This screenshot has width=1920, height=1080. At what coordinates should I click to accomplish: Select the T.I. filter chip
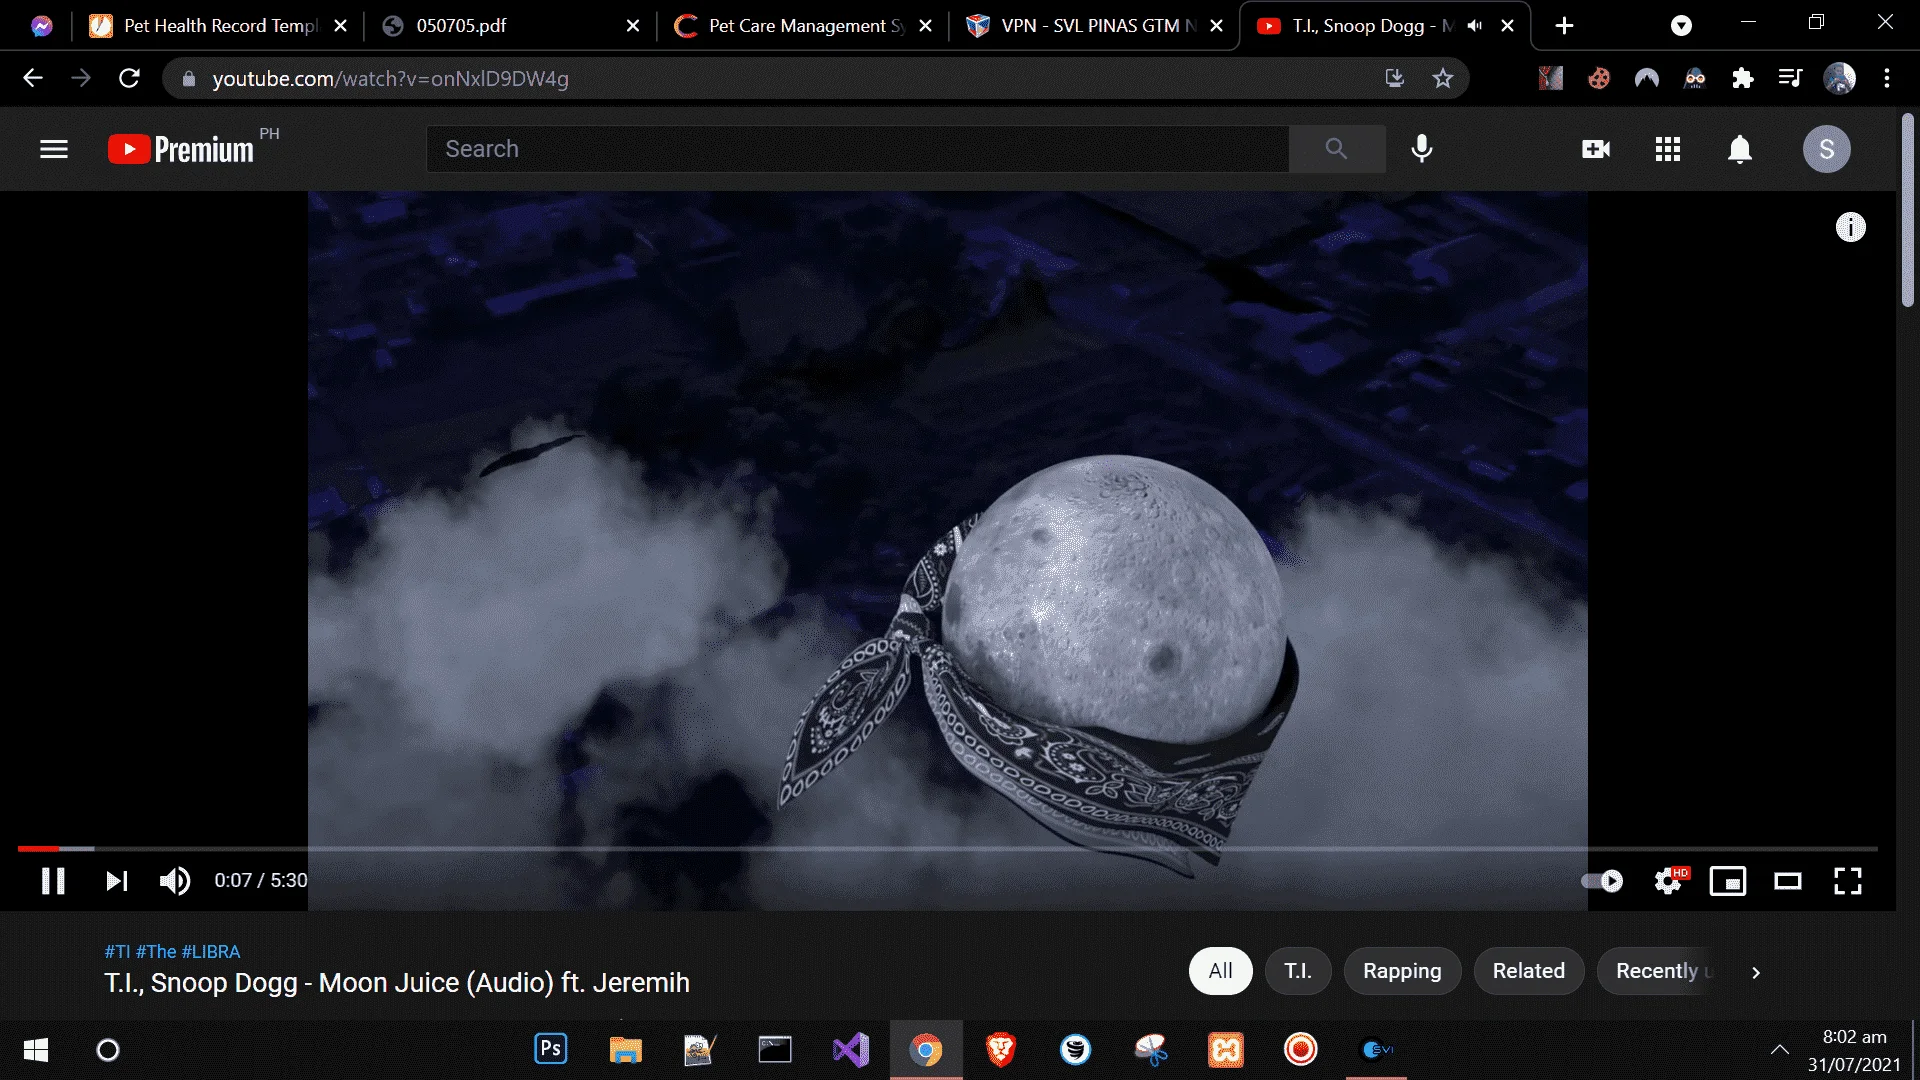coord(1298,971)
